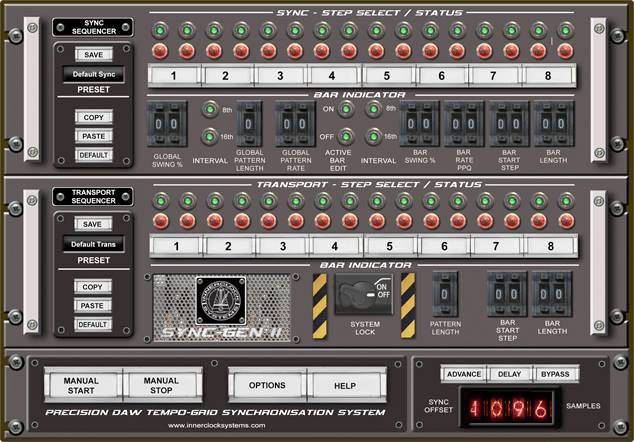This screenshot has width=634, height=442.
Task: Select bar 4 in Transport sequencer
Action: 335,246
